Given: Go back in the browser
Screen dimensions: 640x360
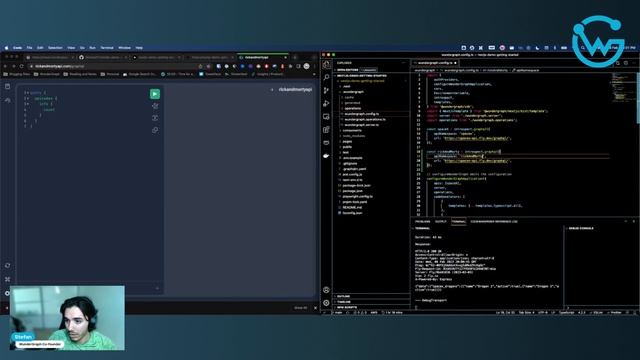Looking at the screenshot, I should point(5,66).
